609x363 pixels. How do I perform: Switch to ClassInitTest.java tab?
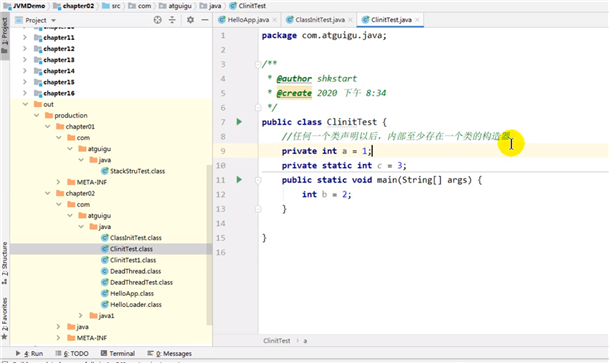pyautogui.click(x=320, y=20)
